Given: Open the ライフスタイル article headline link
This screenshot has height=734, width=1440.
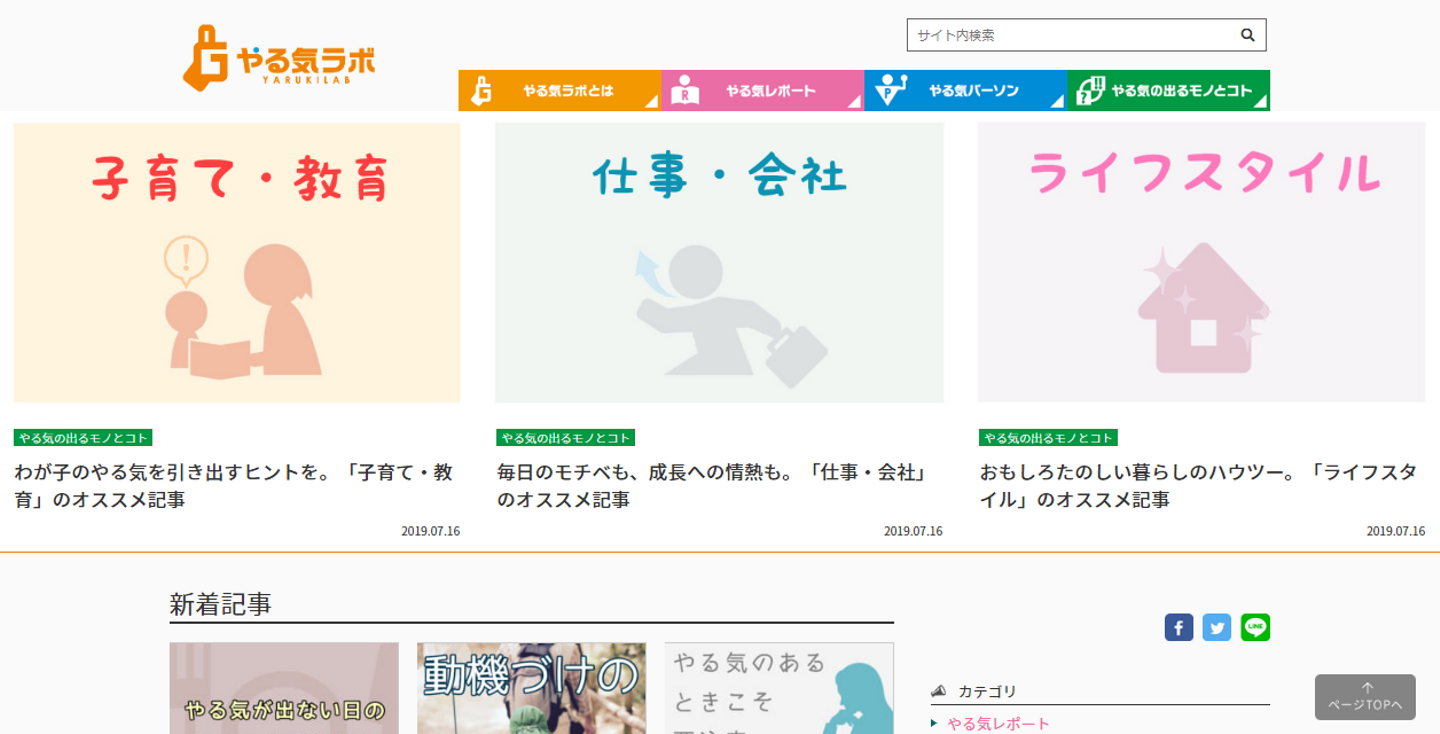Looking at the screenshot, I should pos(1198,485).
